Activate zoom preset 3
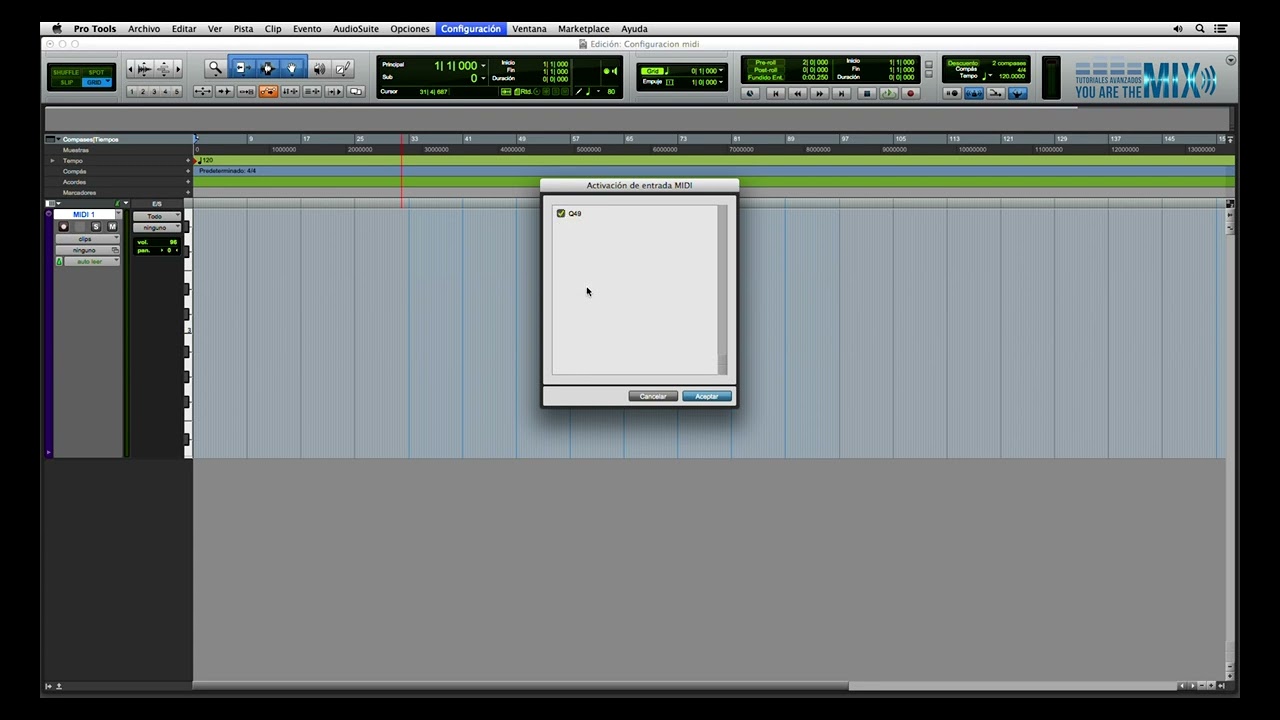This screenshot has width=1280, height=720. click(x=154, y=91)
